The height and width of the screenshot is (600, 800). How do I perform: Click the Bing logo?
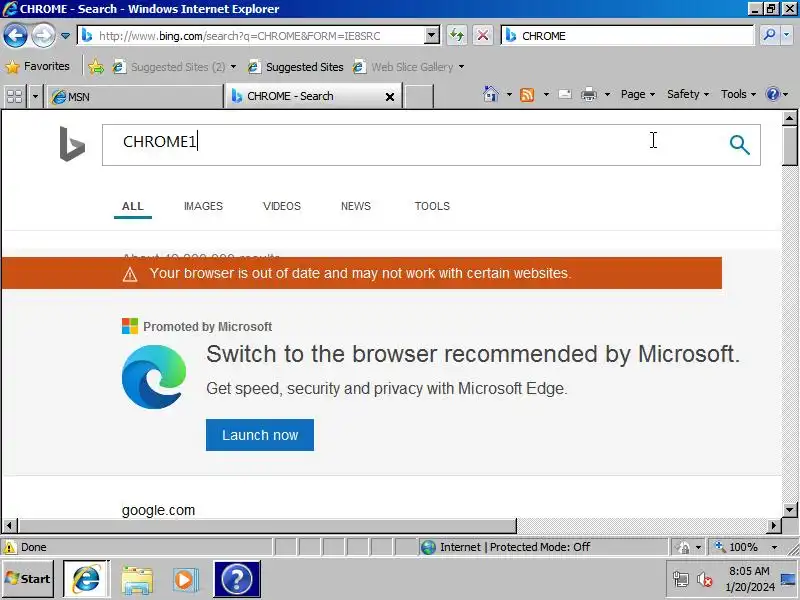tap(72, 143)
